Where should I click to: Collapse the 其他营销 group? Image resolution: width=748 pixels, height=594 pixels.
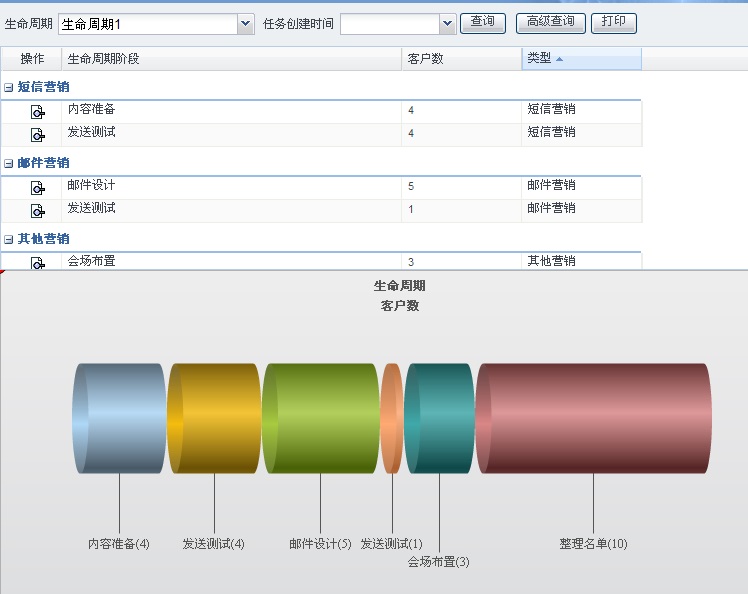[9, 239]
